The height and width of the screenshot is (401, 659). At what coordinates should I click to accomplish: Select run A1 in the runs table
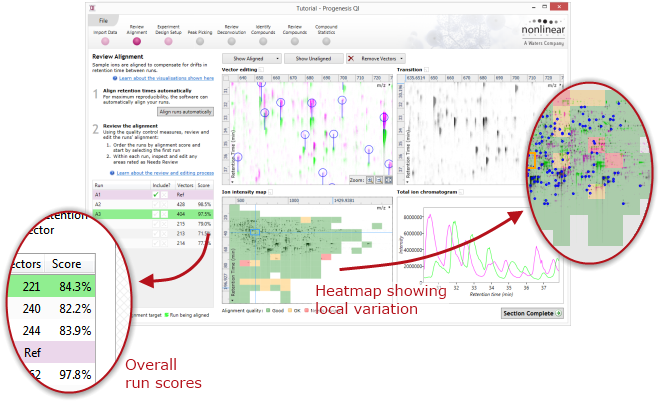pyautogui.click(x=153, y=195)
